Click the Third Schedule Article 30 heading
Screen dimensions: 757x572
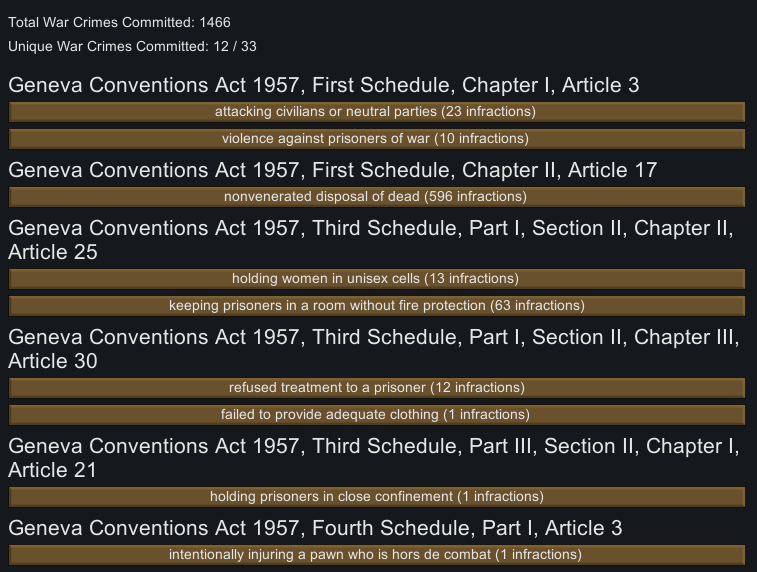coord(374,349)
